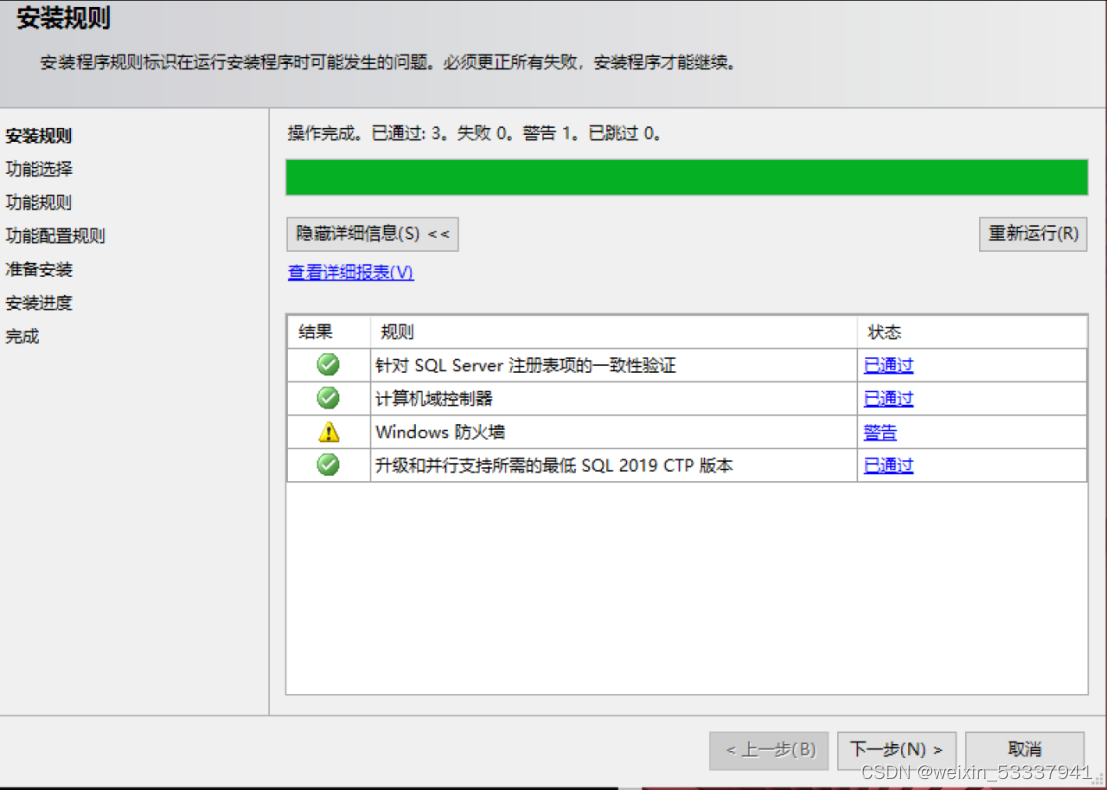Select 安装进度 step in the sidebar
This screenshot has height=791, width=1108.
click(x=39, y=303)
